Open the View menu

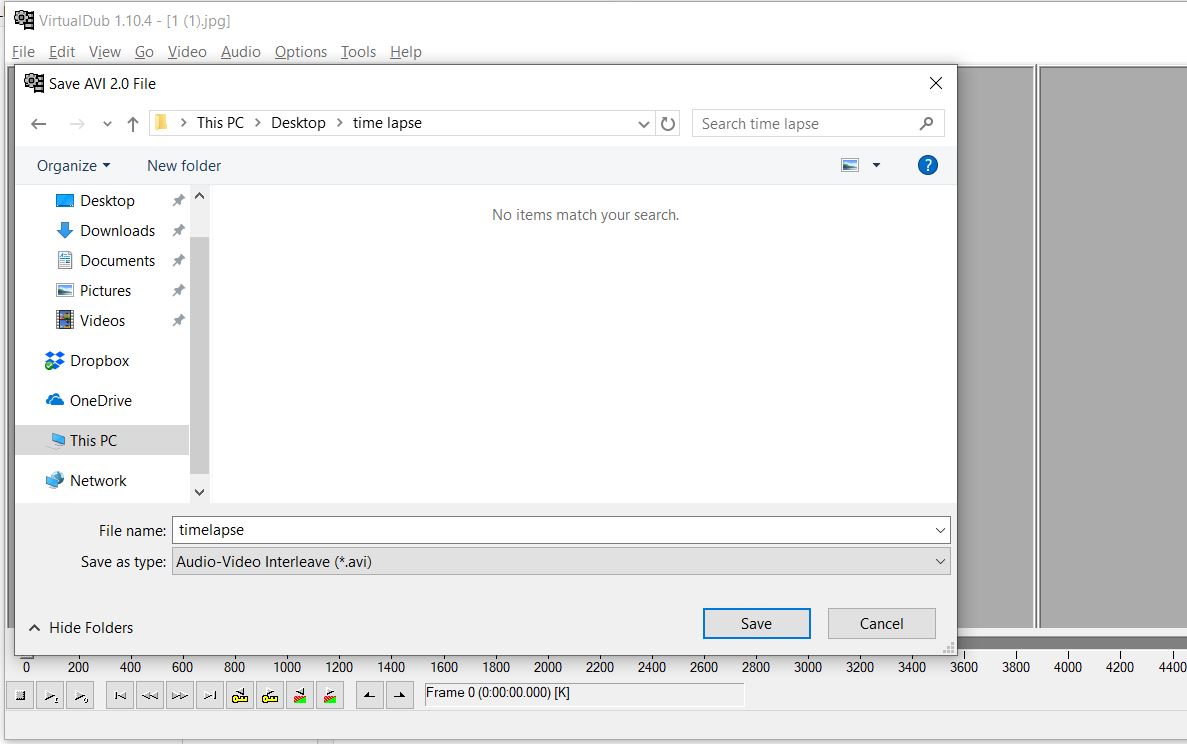104,51
